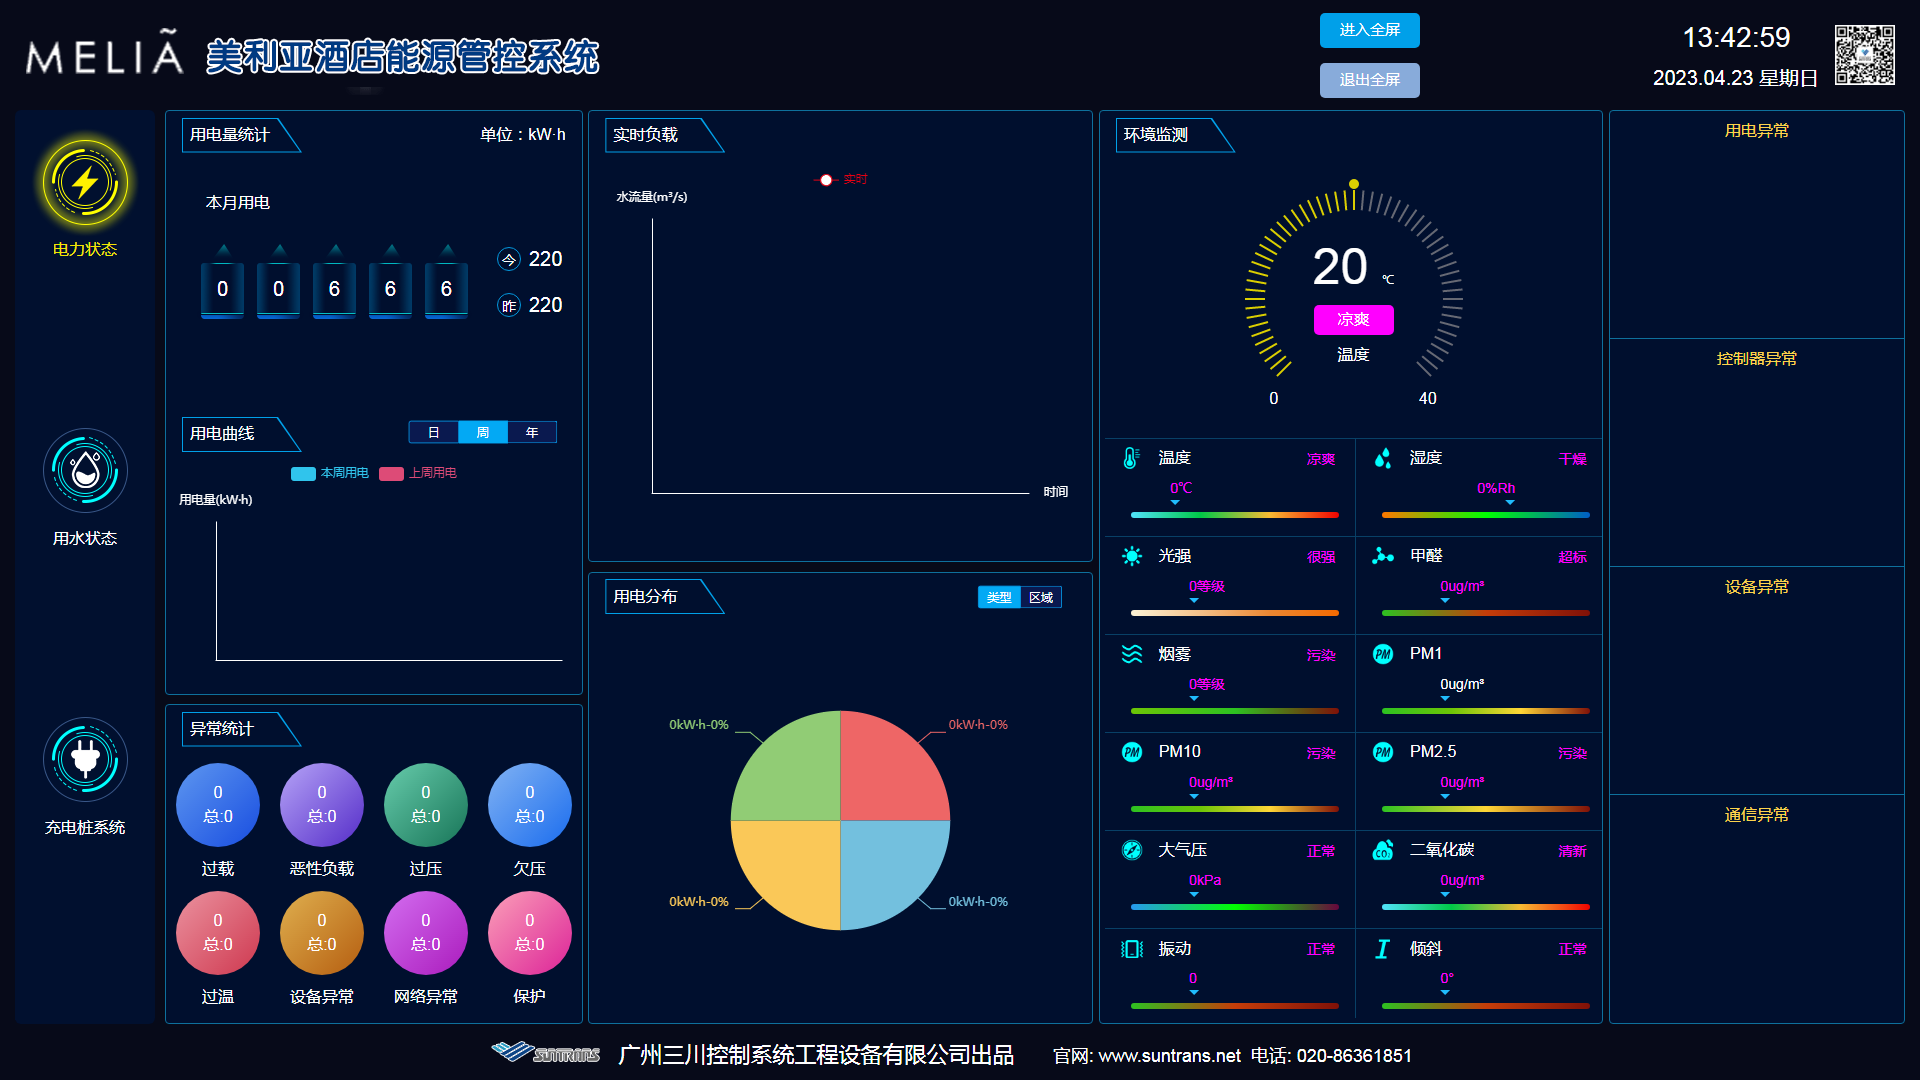Exit fullscreen with 退出全屏 button
Viewport: 1920px width, 1080px height.
click(x=1369, y=80)
